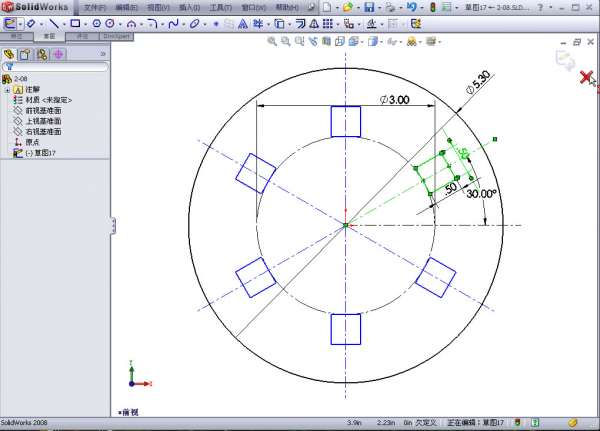This screenshot has width=600, height=431.
Task: Open the ConfigurationManager tab
Action: (x=42, y=54)
